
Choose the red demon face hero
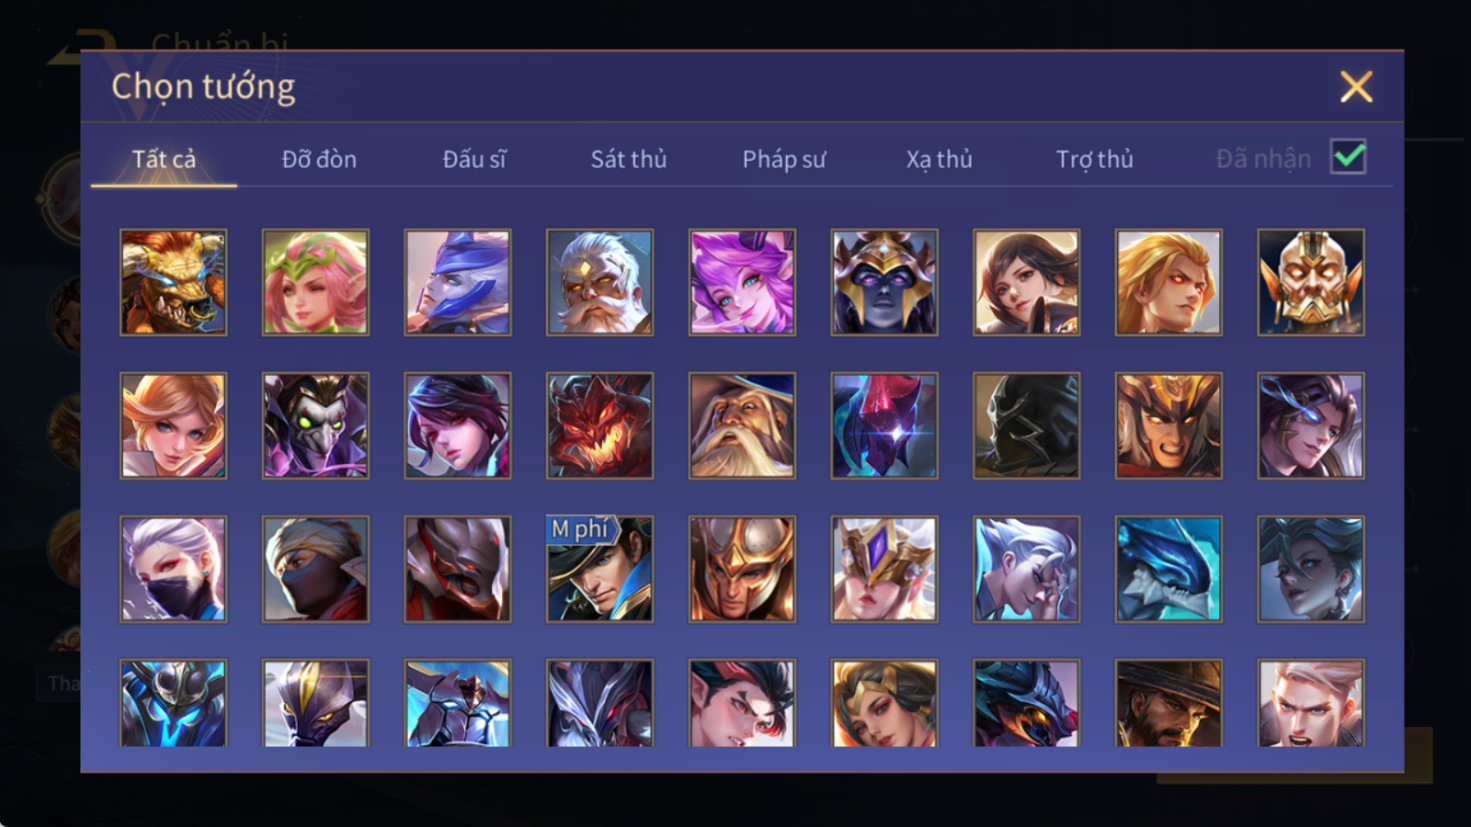click(x=599, y=426)
